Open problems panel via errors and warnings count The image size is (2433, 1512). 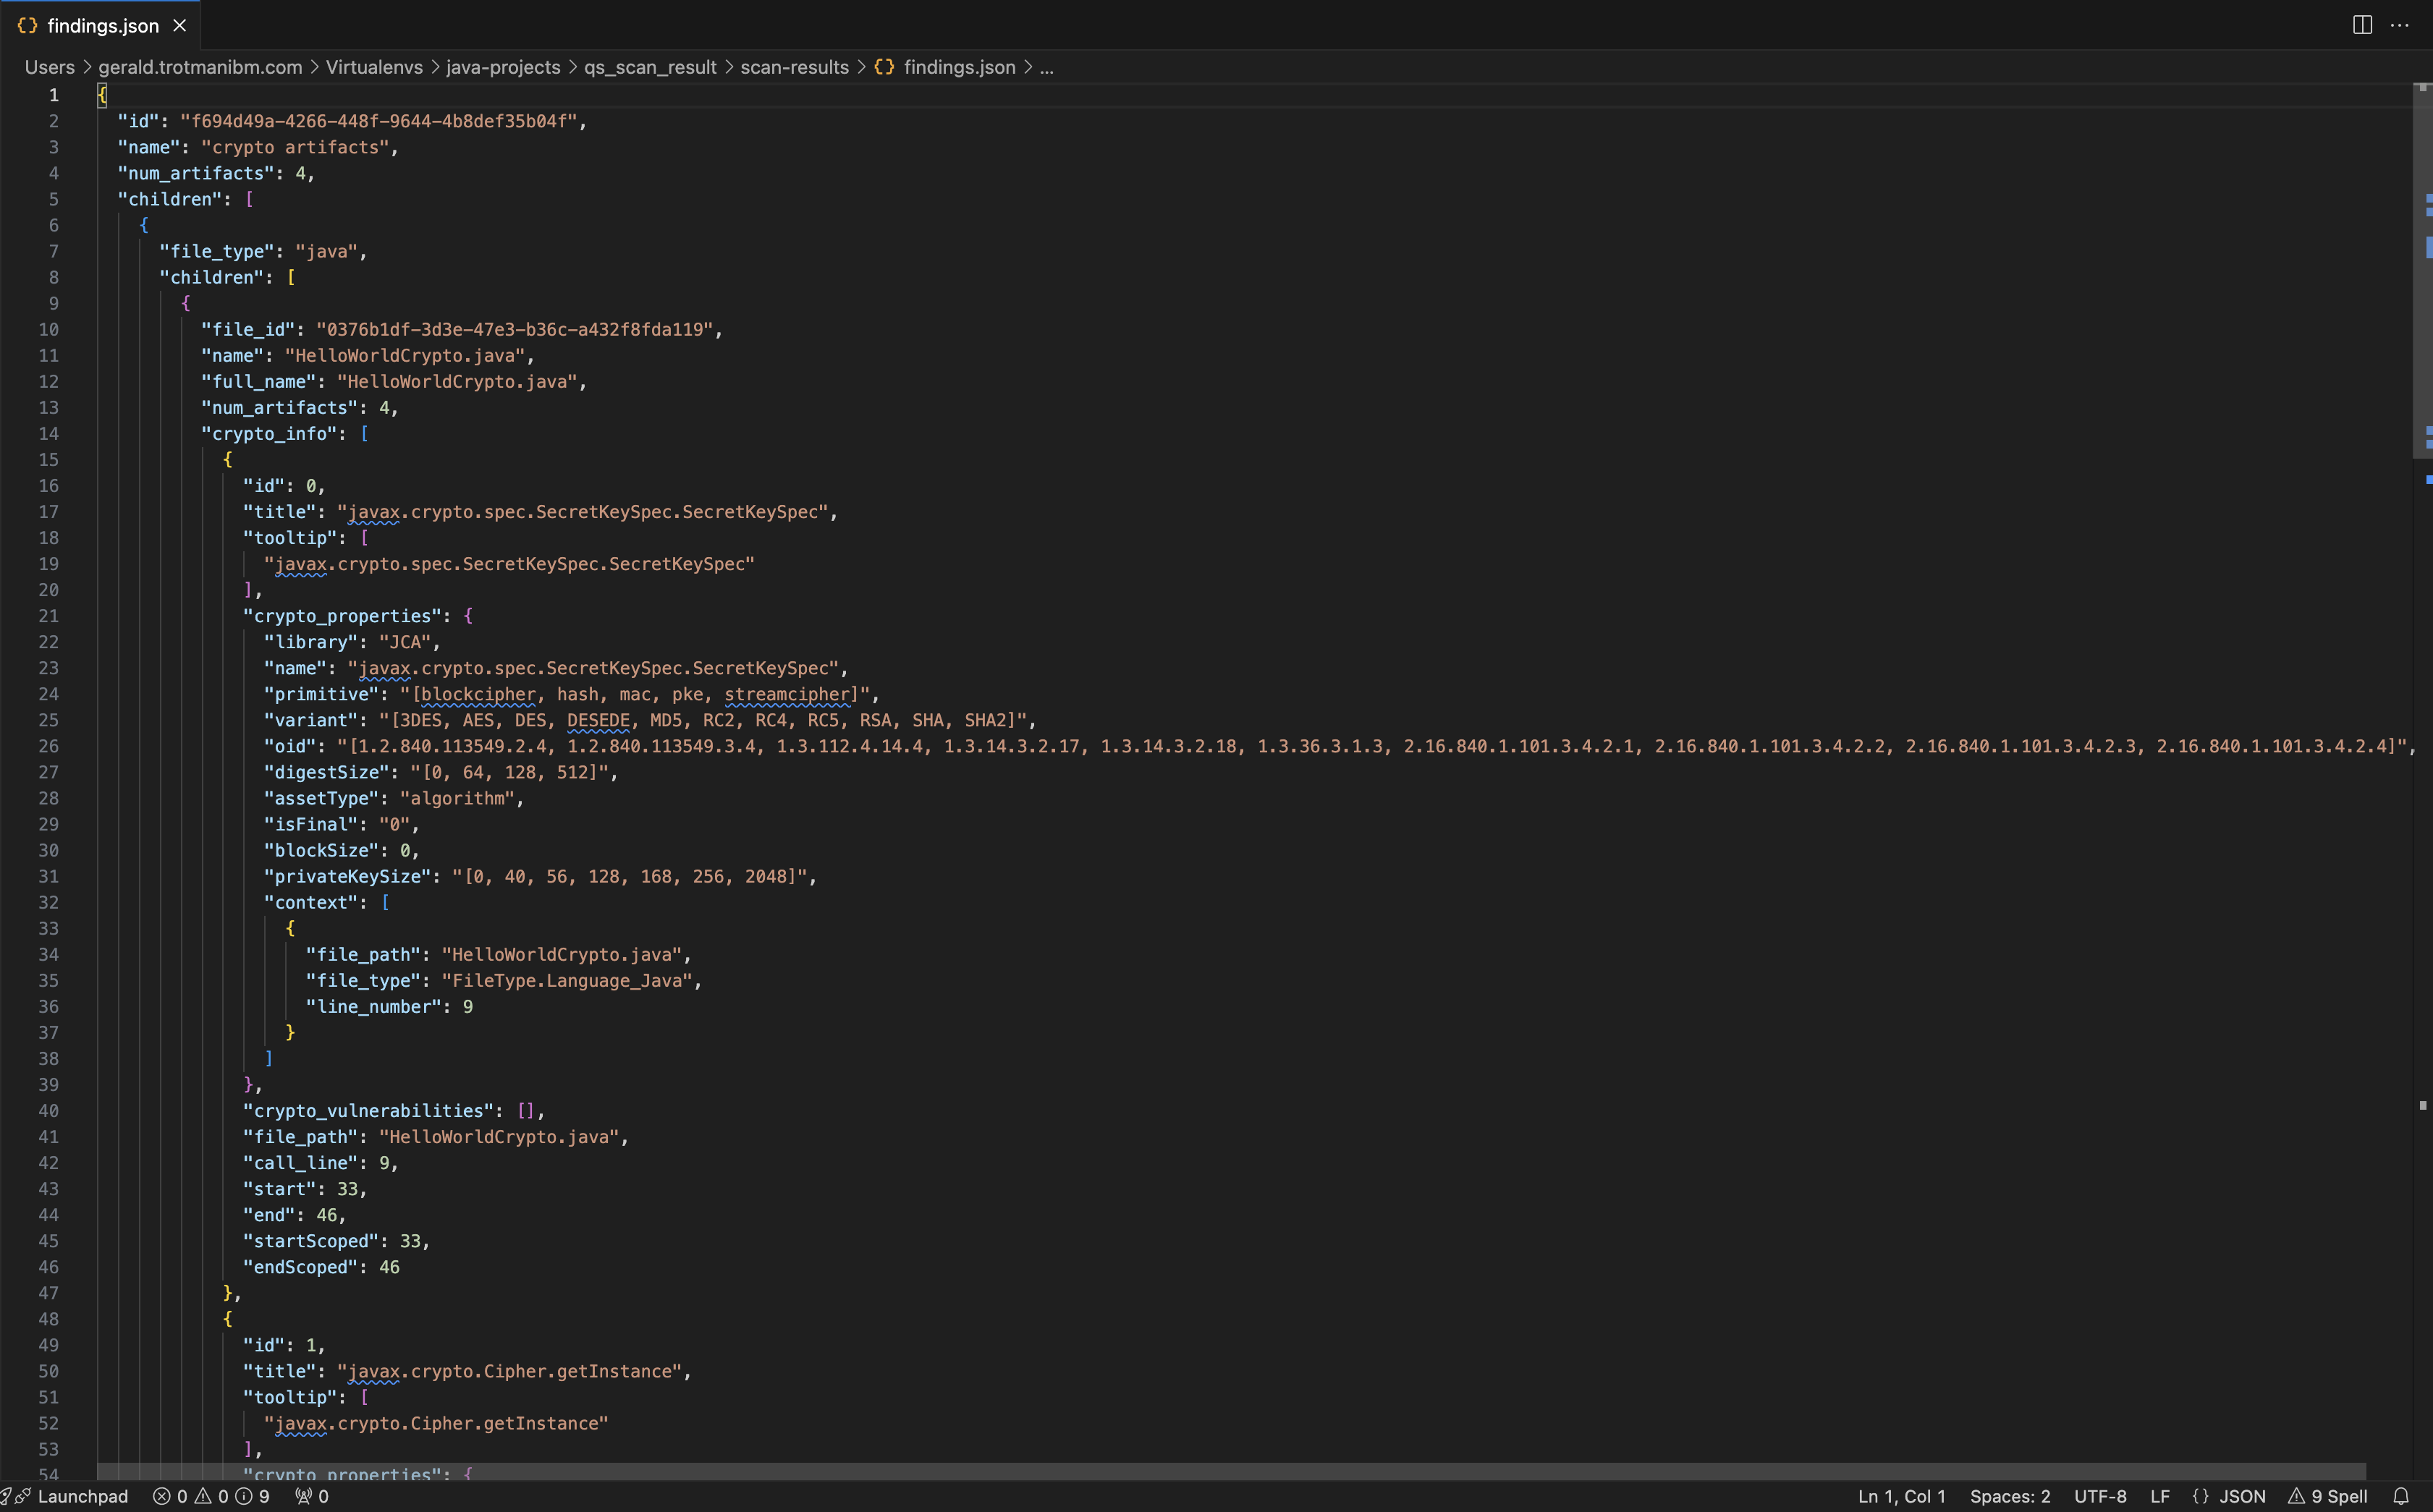click(x=210, y=1496)
